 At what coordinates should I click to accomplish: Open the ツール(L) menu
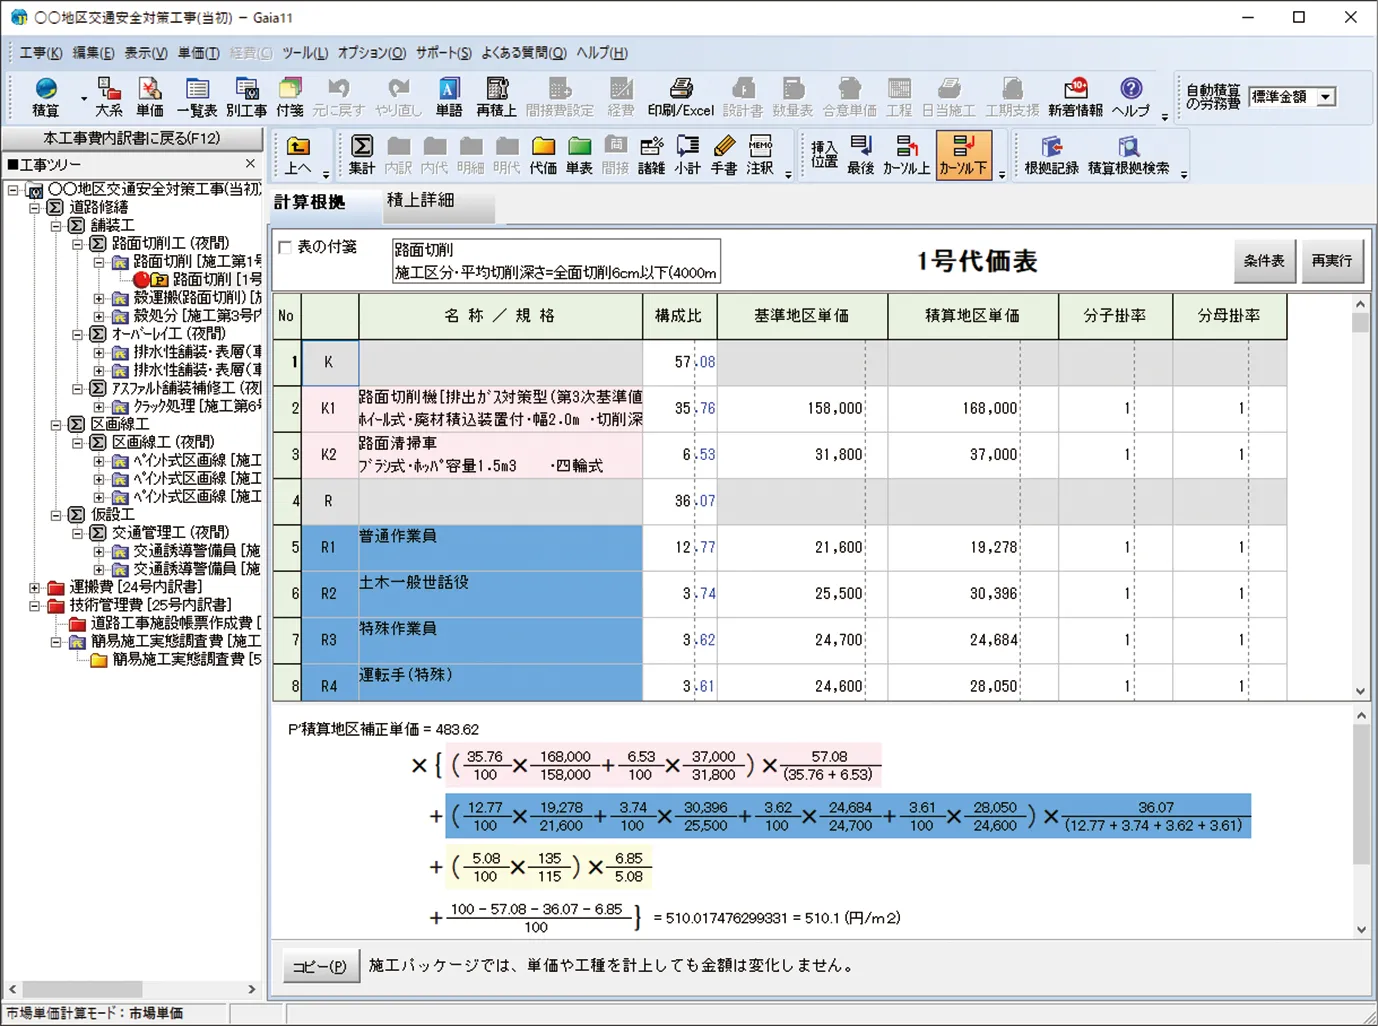(304, 53)
